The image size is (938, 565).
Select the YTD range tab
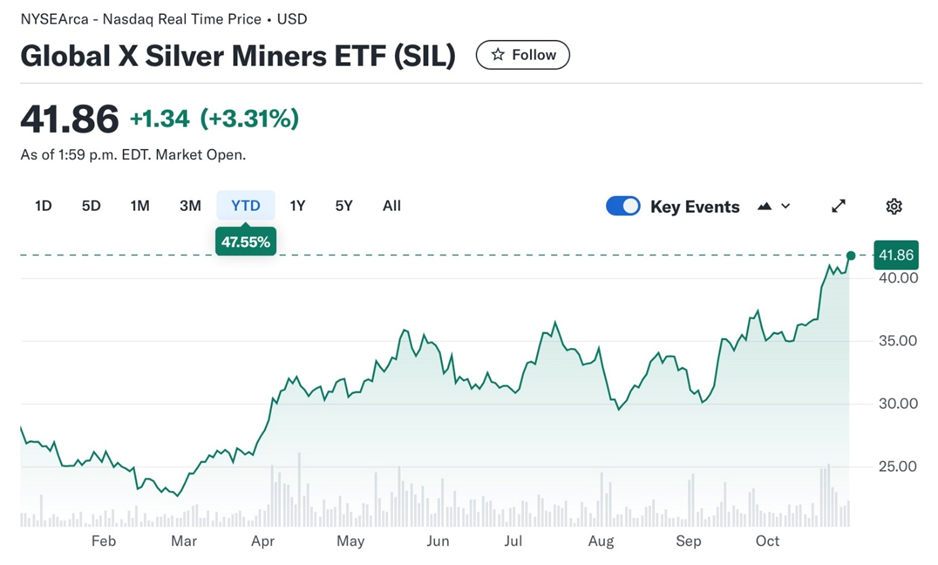246,206
